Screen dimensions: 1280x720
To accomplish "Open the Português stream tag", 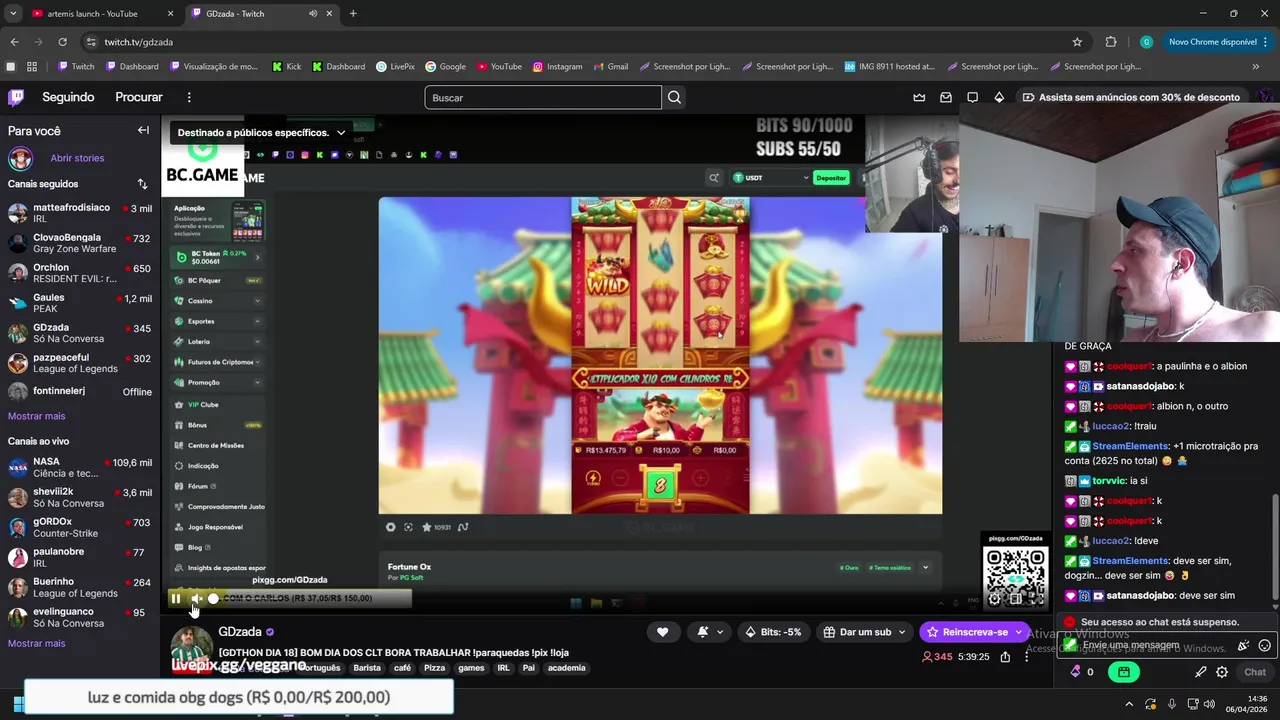I will (x=320, y=668).
